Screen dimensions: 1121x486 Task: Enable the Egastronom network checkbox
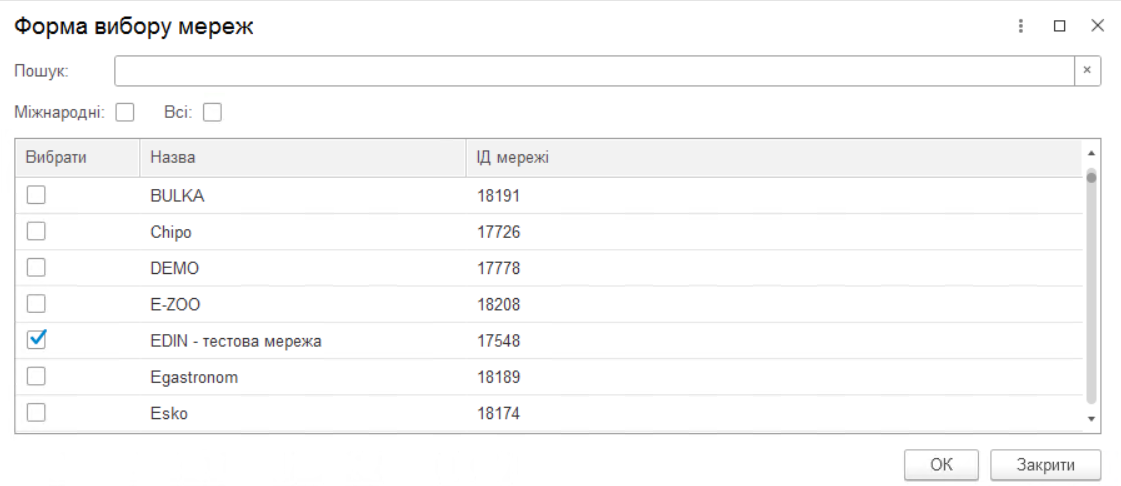[37, 377]
